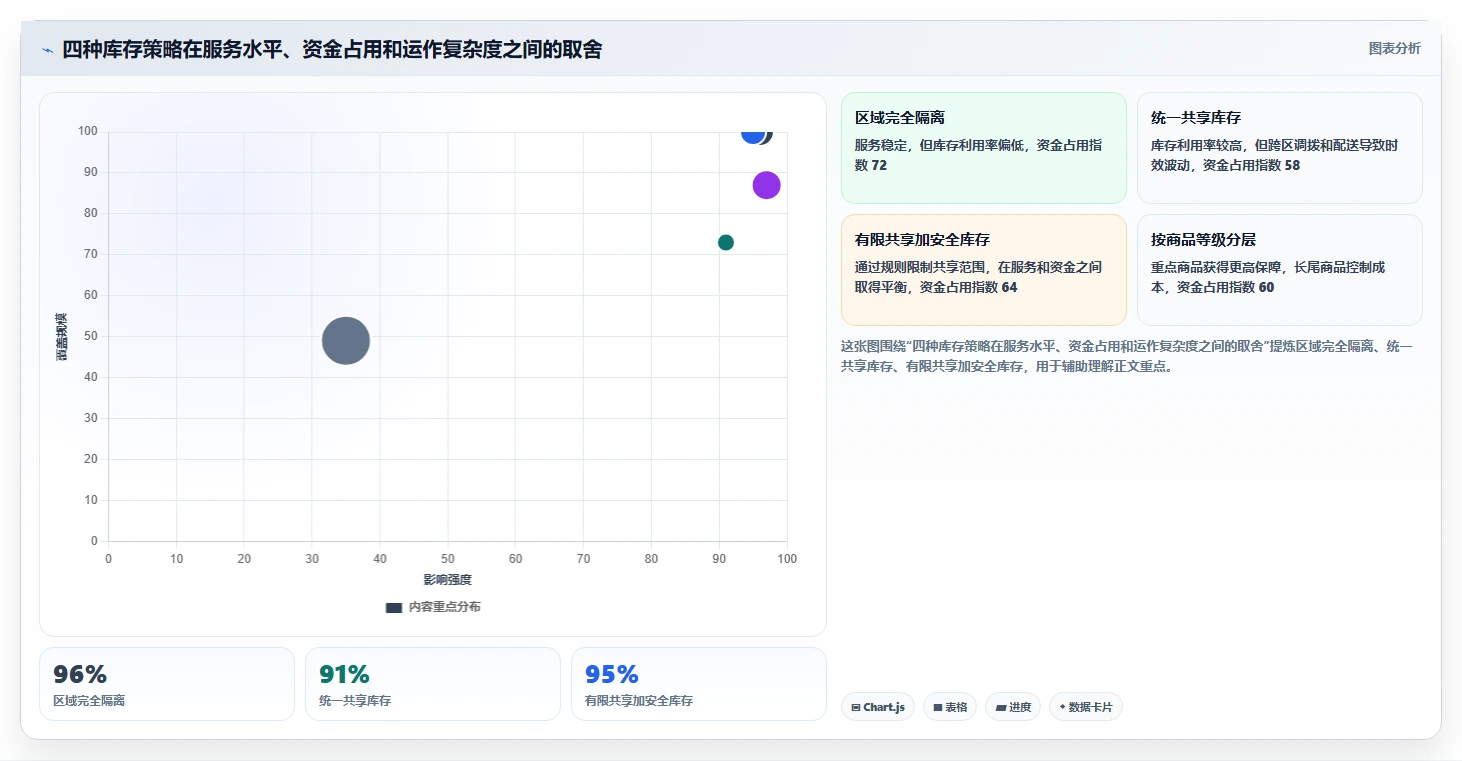Click the y-axis tick label 100

coord(87,131)
